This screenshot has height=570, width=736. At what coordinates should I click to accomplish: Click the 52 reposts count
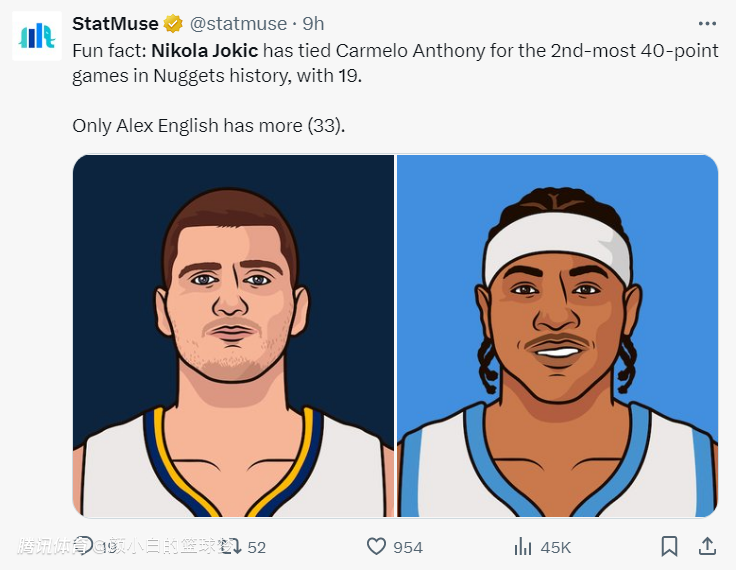257,547
